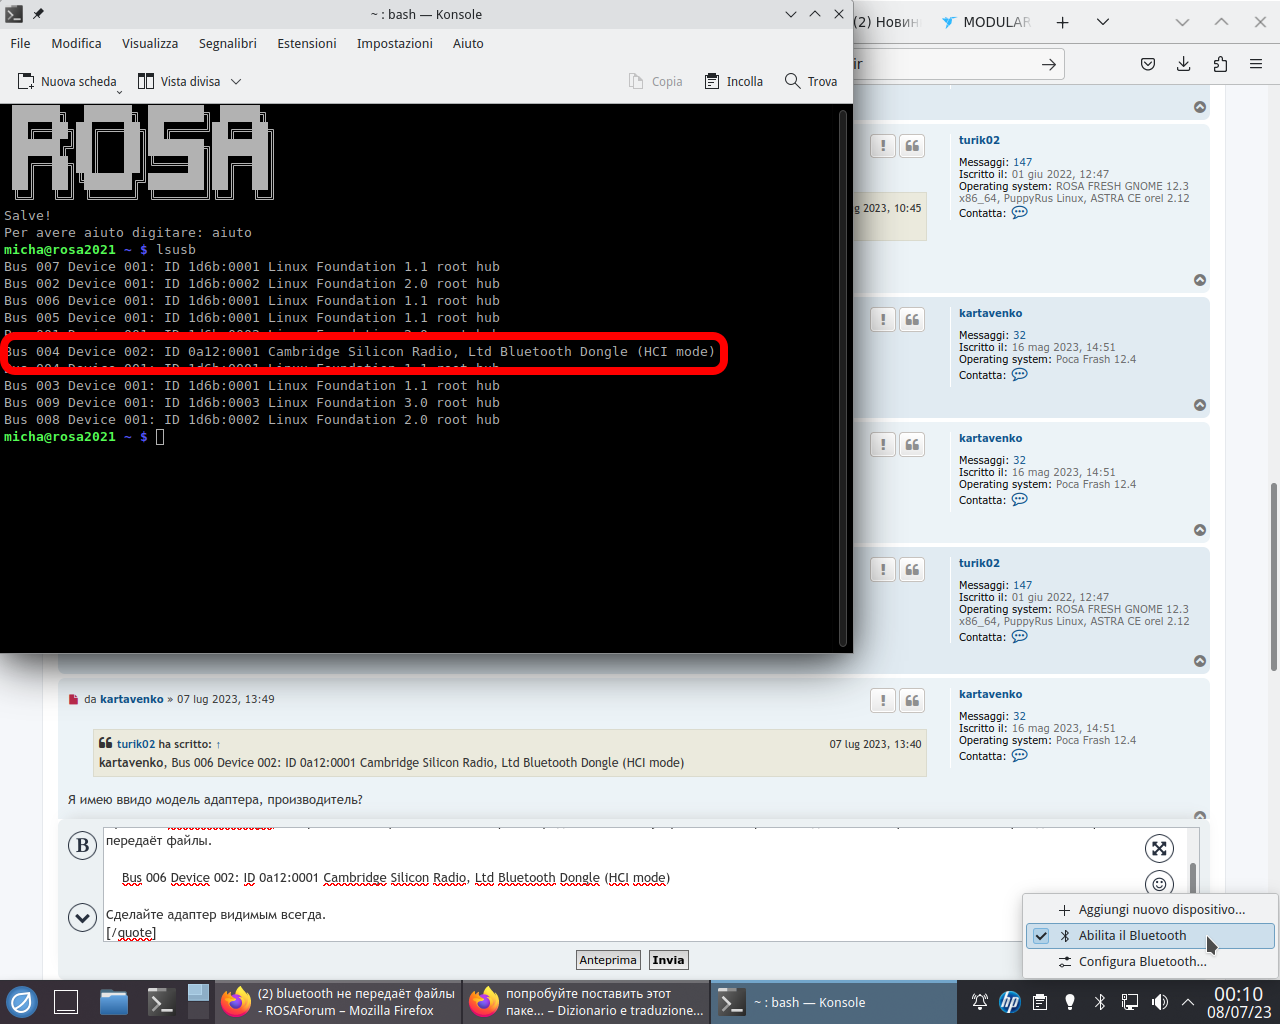Image resolution: width=1280 pixels, height=1024 pixels.
Task: Open Configura Bluetooth... from the popup
Action: click(1151, 962)
